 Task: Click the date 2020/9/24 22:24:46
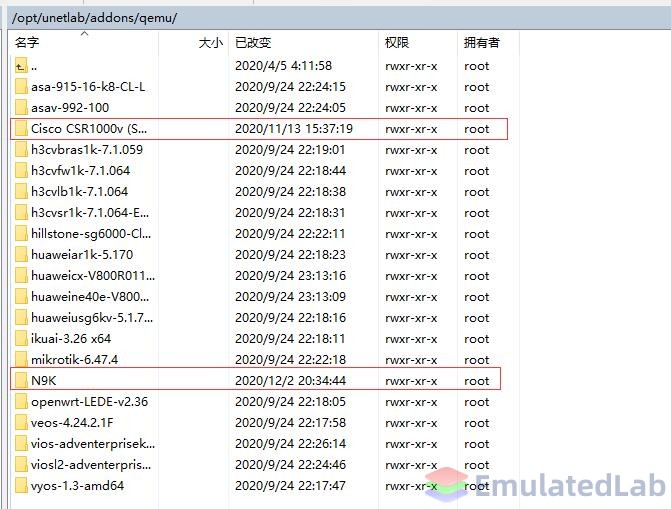point(290,464)
